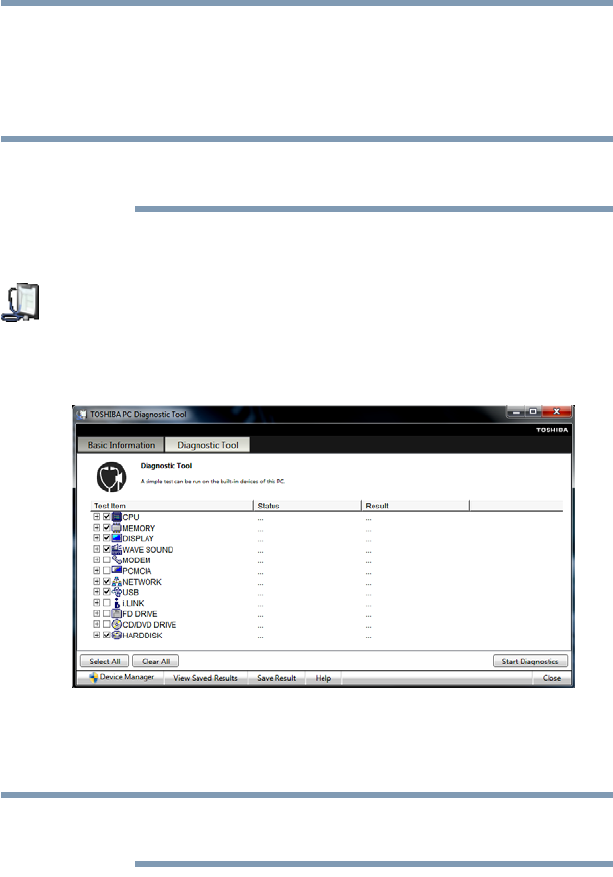Viewport: 613px width, 877px height.
Task: Select the Diagnostic Tool tab
Action: 208,445
